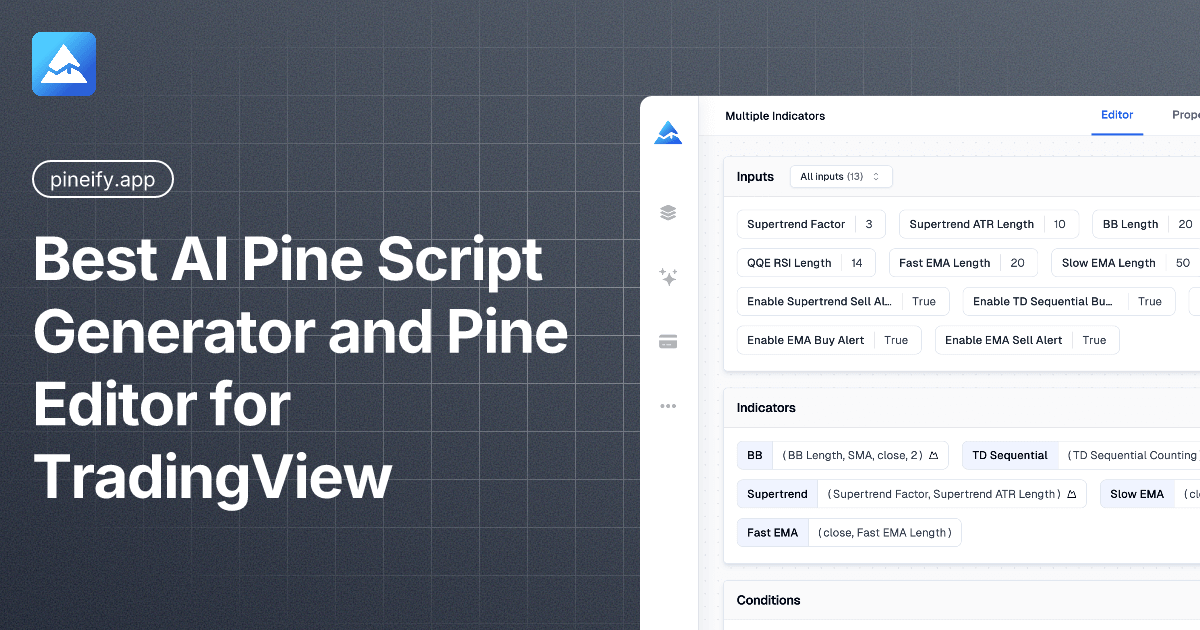Switch to the Editor tab
Image resolution: width=1200 pixels, height=630 pixels.
click(1117, 115)
